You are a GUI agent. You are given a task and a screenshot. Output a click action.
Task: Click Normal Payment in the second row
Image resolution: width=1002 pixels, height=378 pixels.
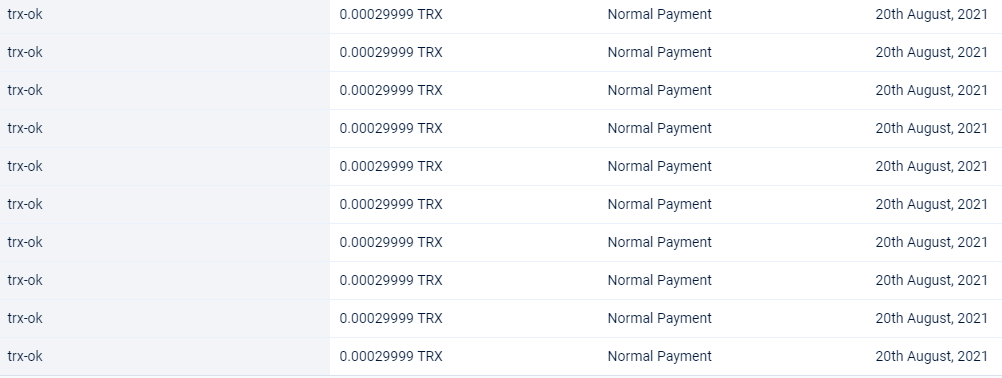659,52
